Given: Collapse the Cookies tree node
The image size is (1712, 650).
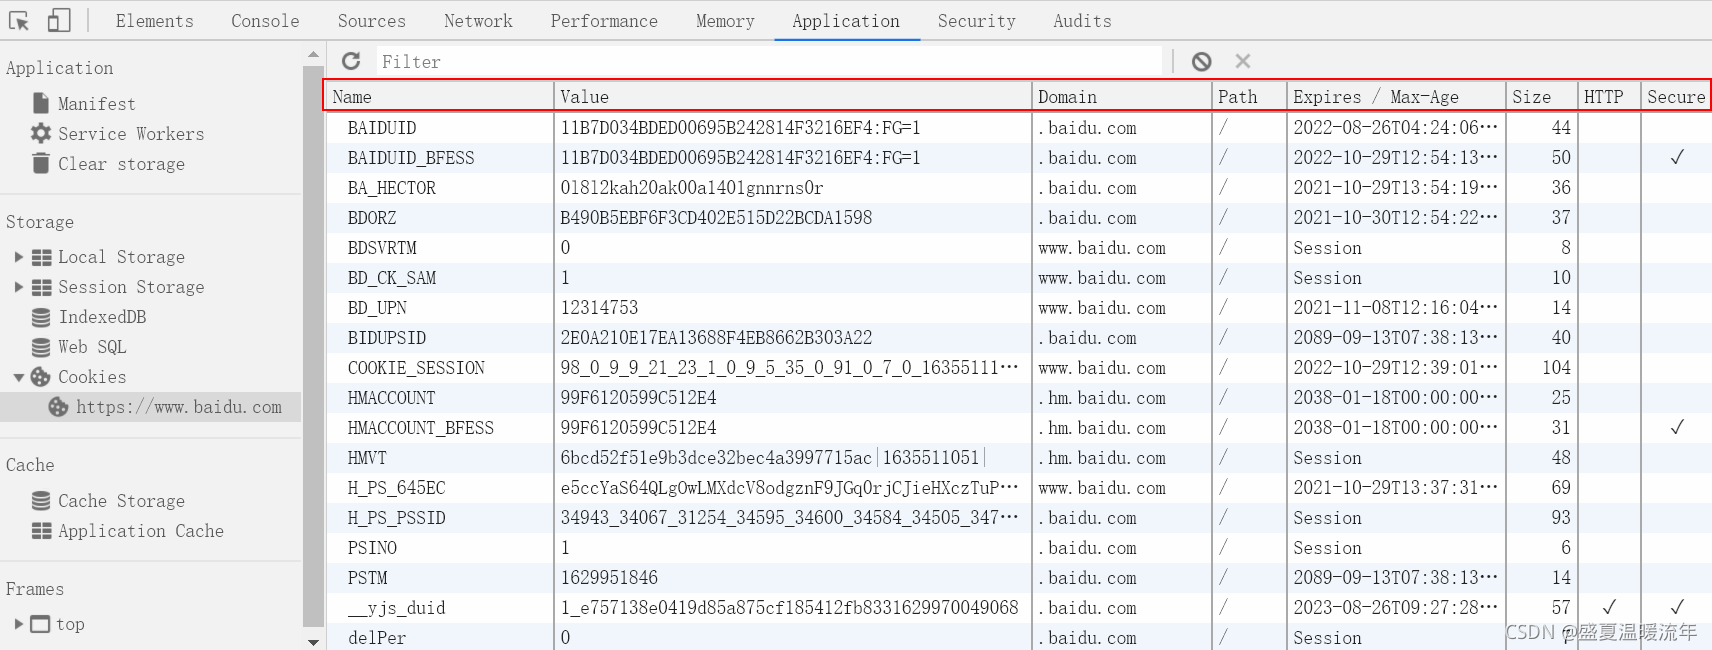Looking at the screenshot, I should [18, 377].
